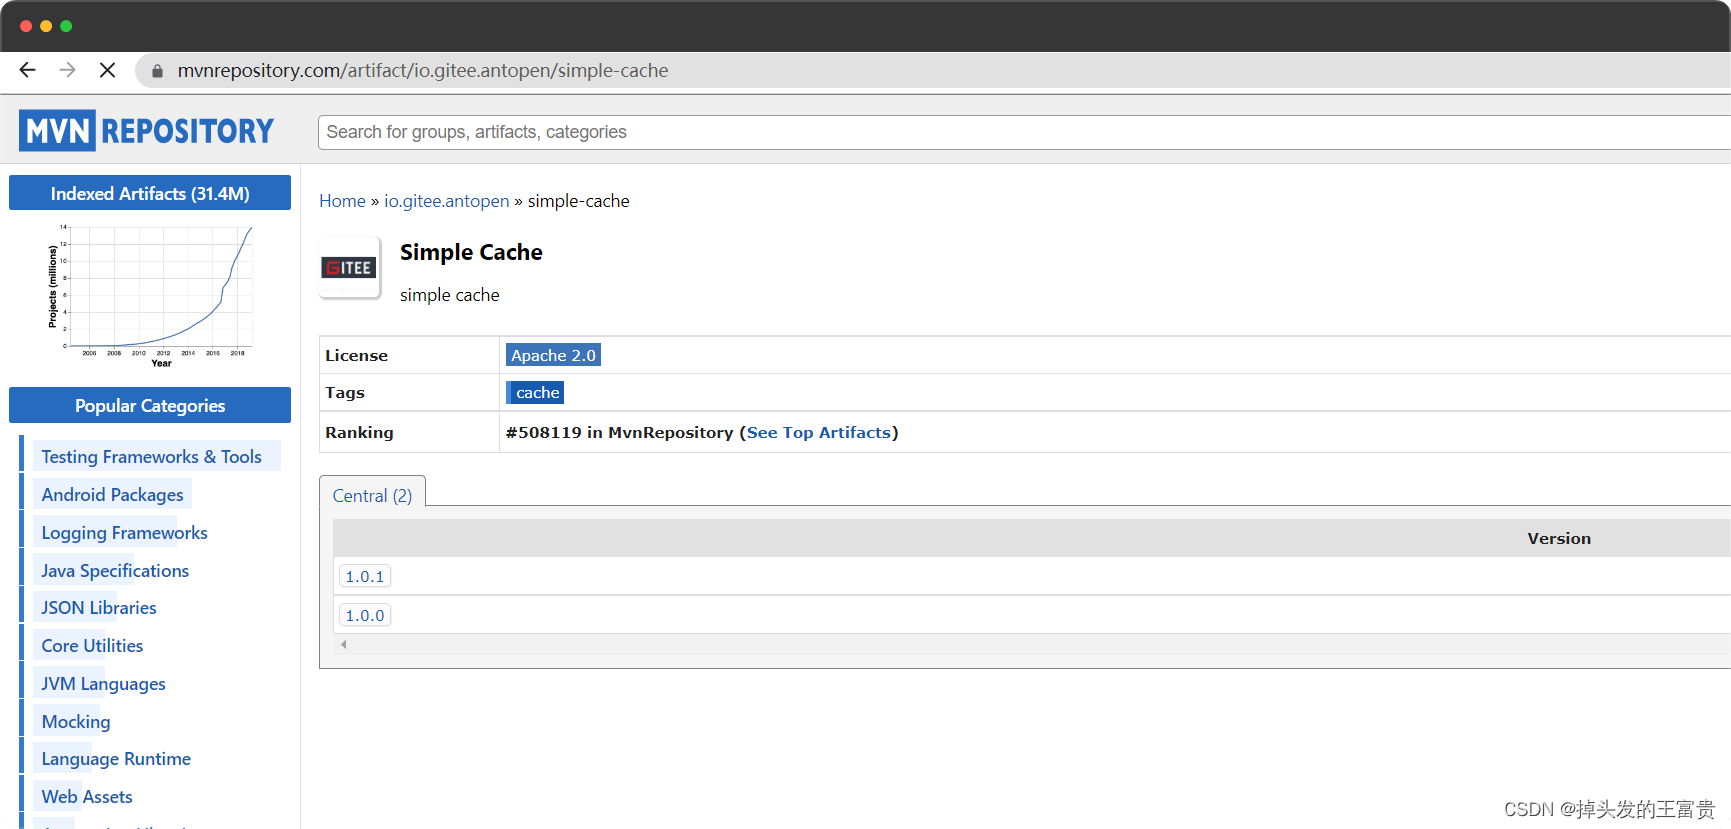Click the indexed artifacts growth chart

(150, 295)
